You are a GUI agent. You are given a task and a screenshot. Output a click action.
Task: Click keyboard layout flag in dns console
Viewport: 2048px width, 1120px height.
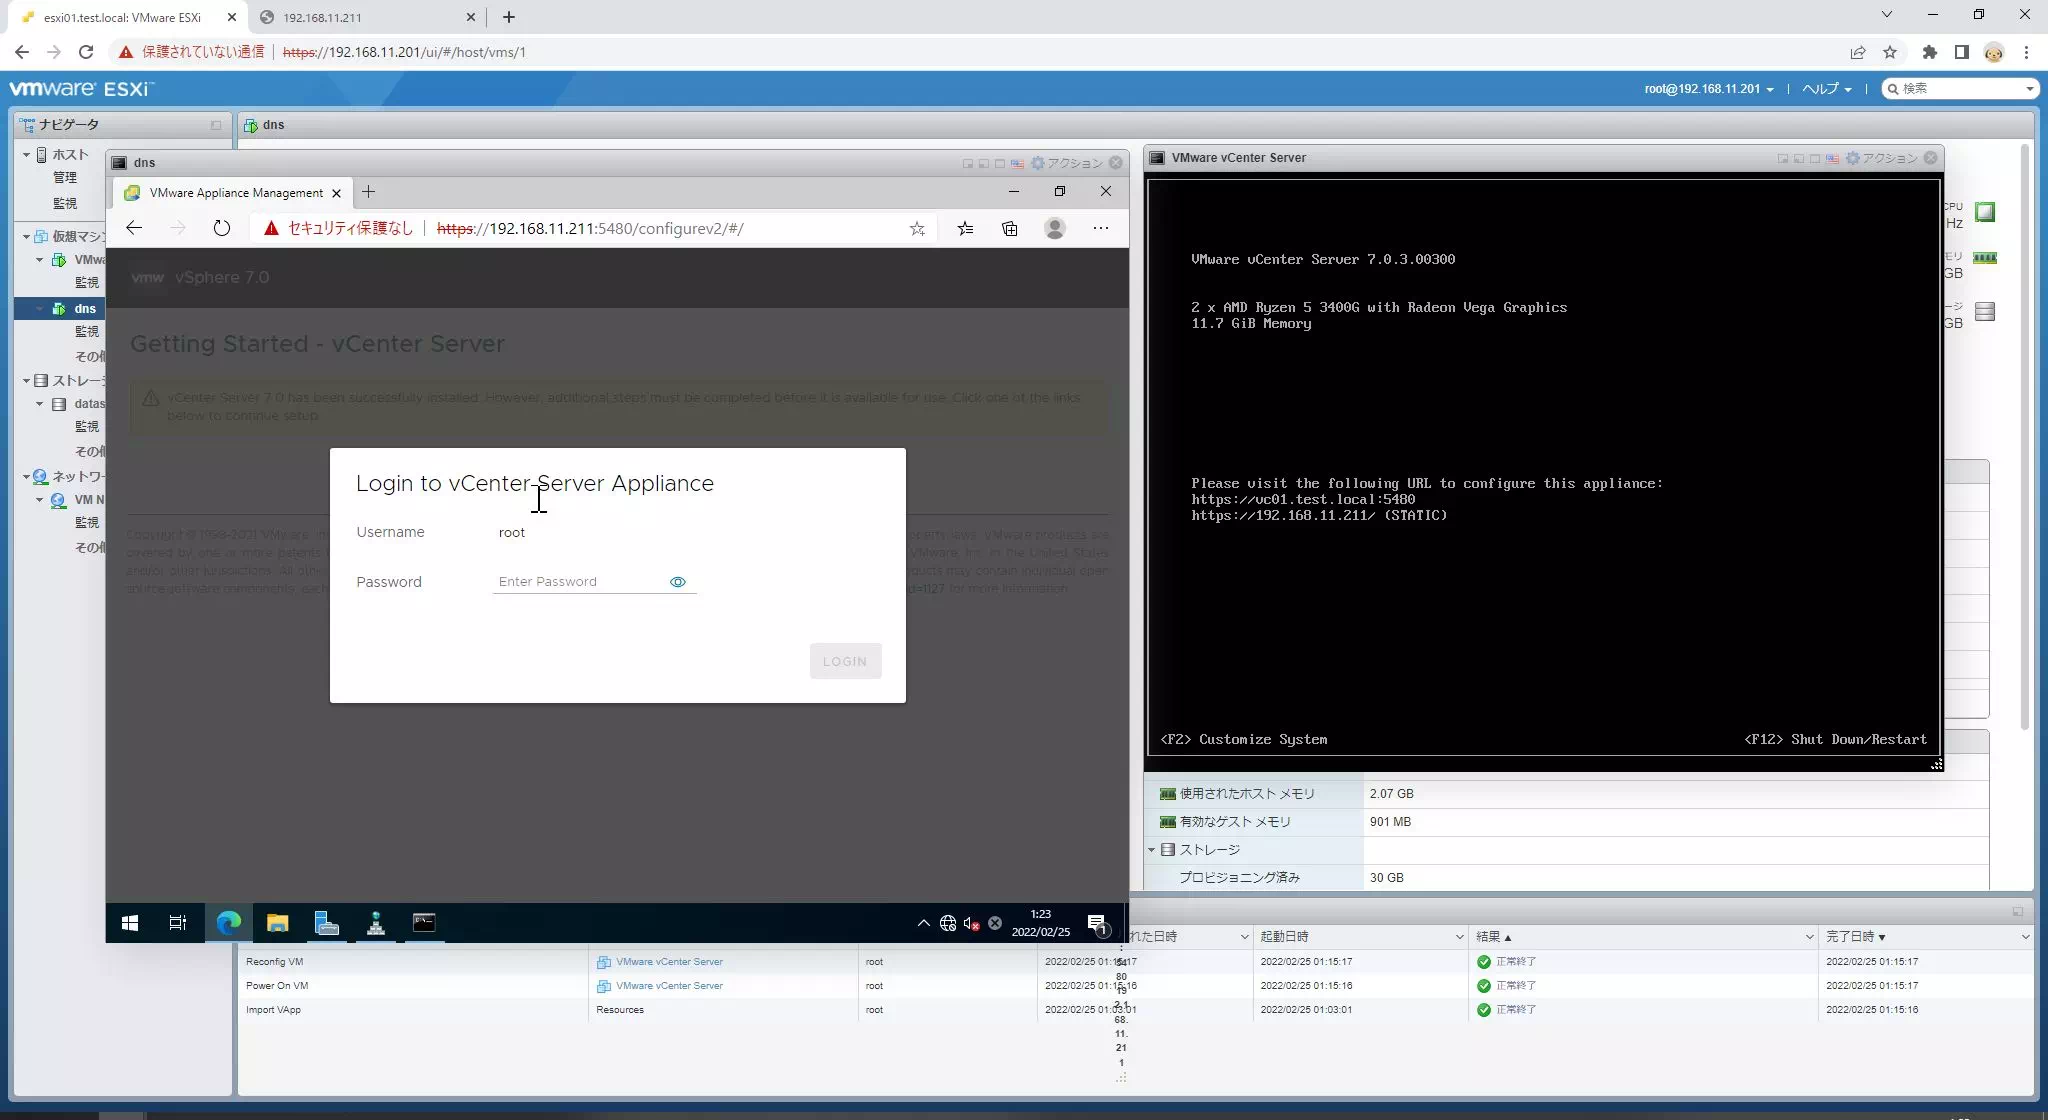pos(1017,163)
